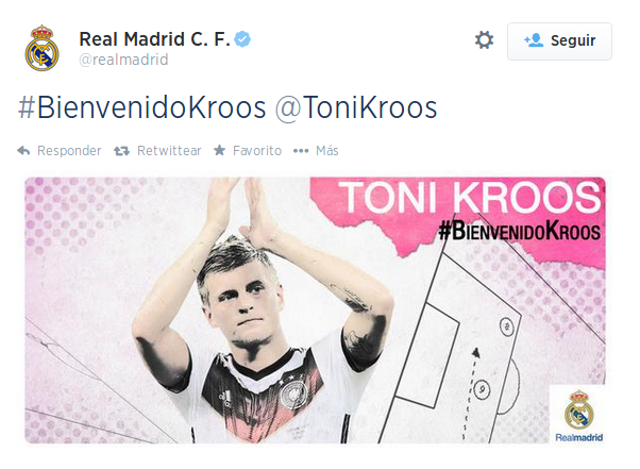Follow the account with the Seguir button
The image size is (640, 469).
(559, 41)
